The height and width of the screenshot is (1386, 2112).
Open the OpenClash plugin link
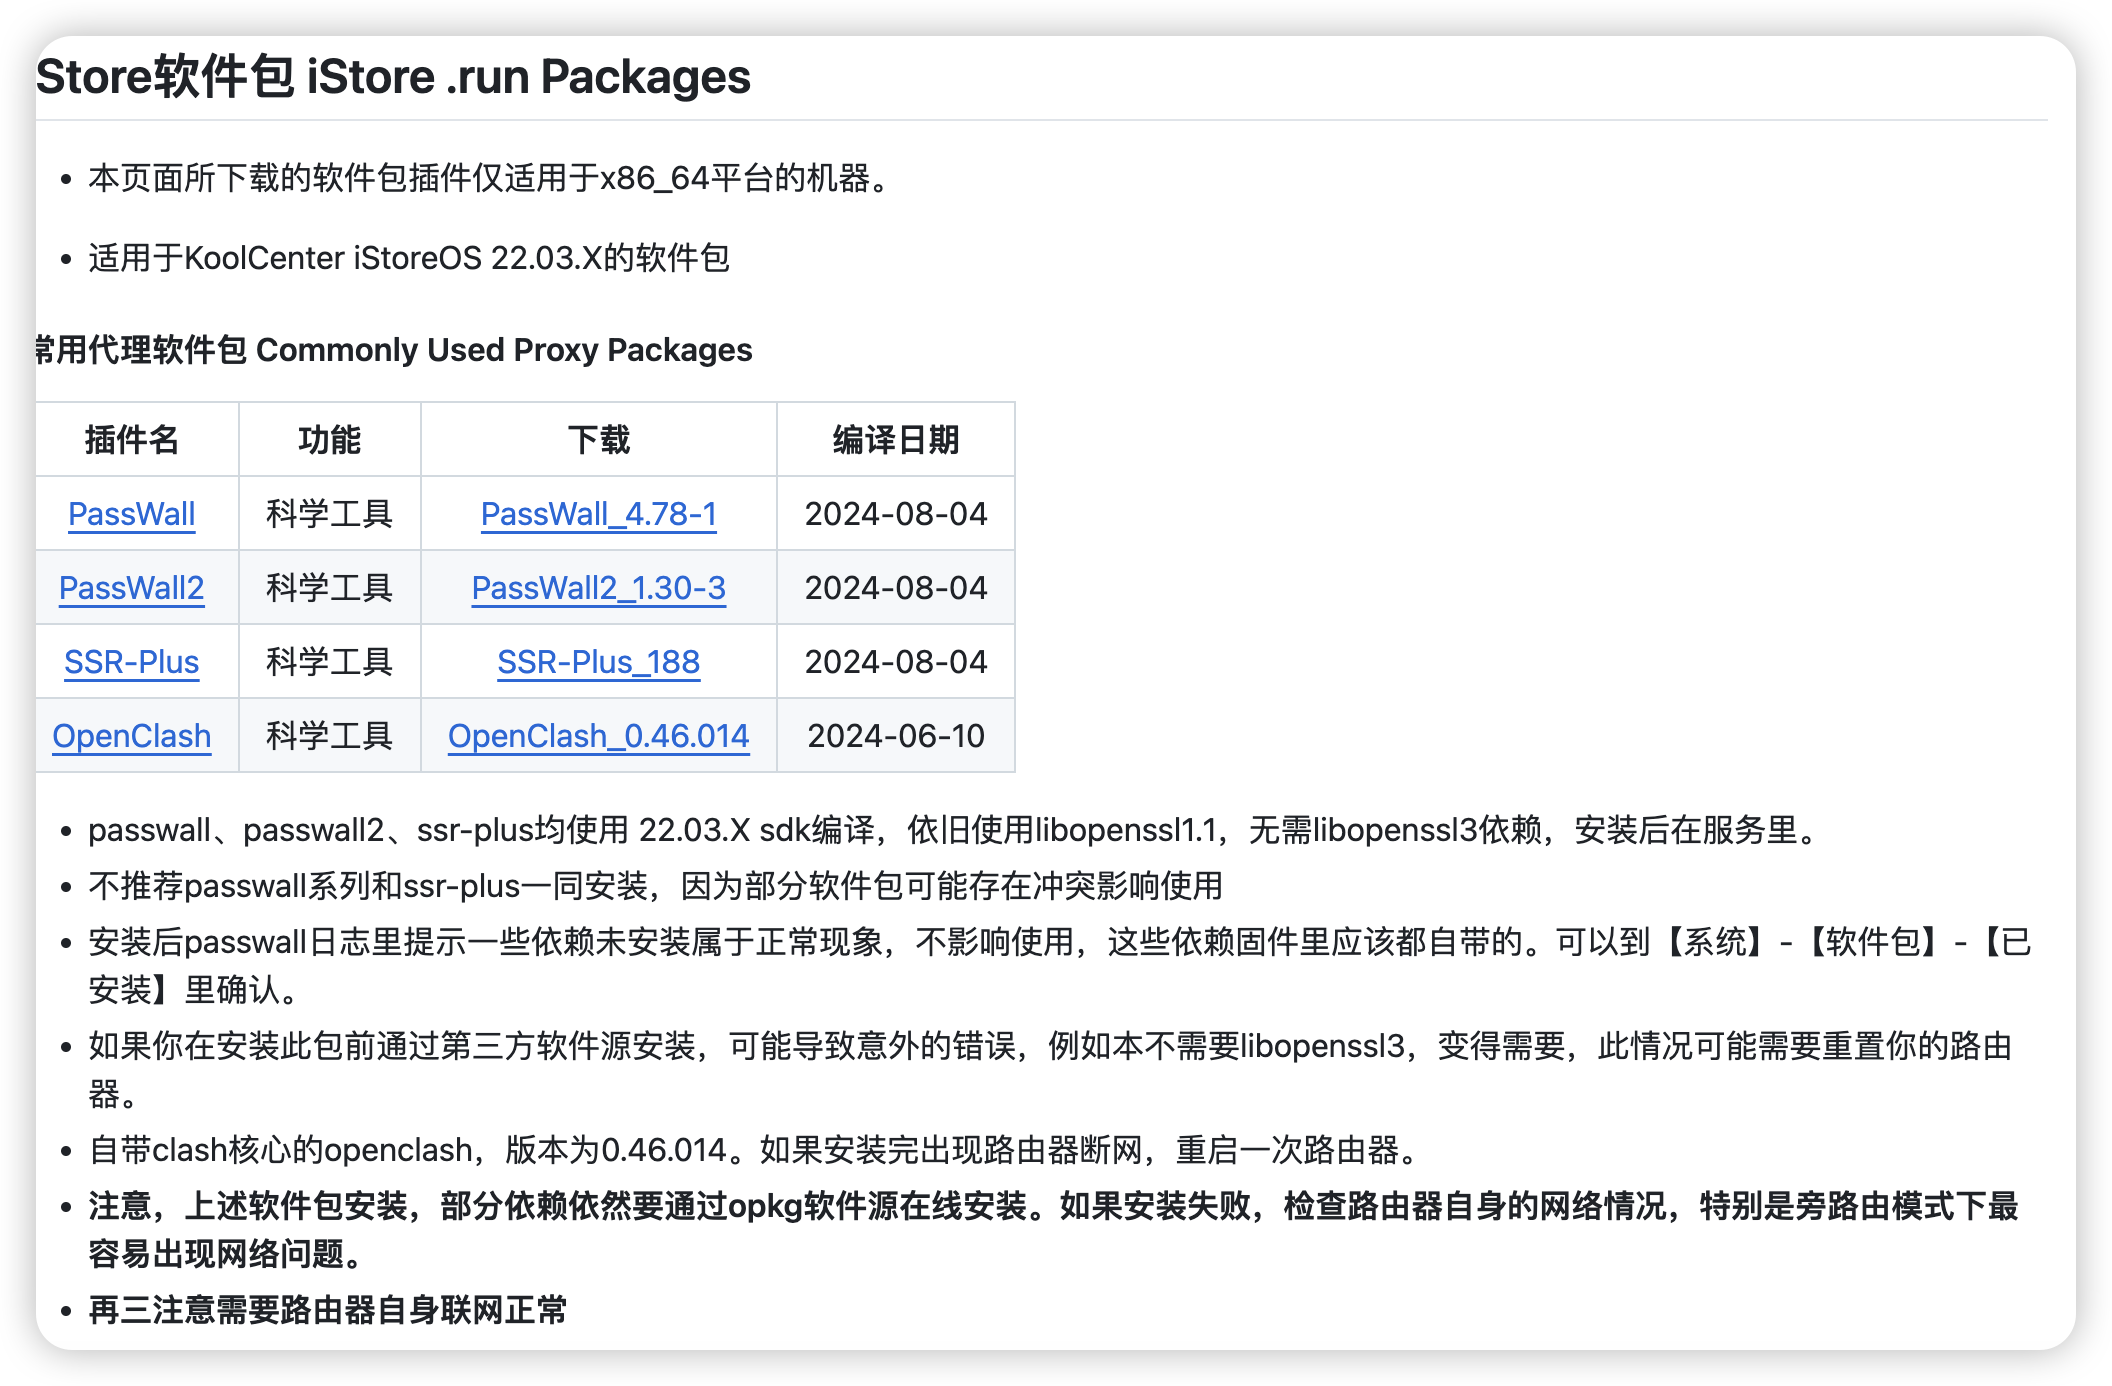pos(131,736)
